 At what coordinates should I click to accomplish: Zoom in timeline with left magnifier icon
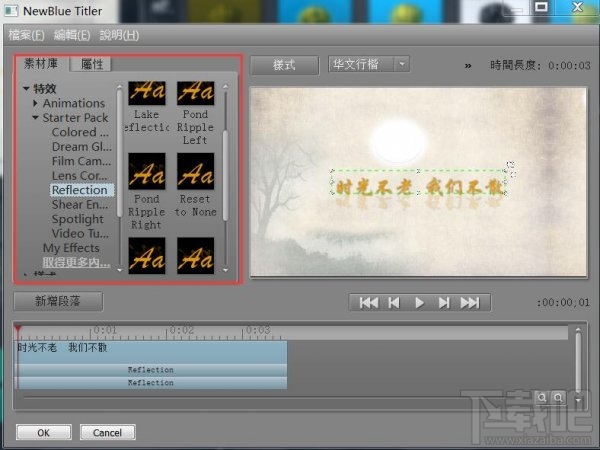(542, 398)
